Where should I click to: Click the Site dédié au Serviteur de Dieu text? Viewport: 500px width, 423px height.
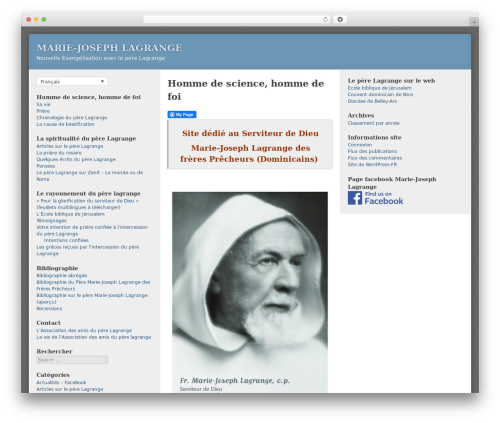tap(250, 133)
